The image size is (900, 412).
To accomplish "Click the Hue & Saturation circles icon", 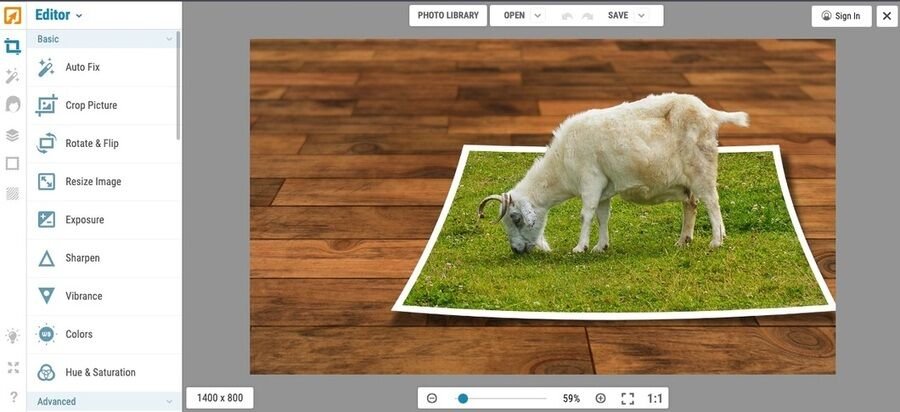I will (x=46, y=372).
